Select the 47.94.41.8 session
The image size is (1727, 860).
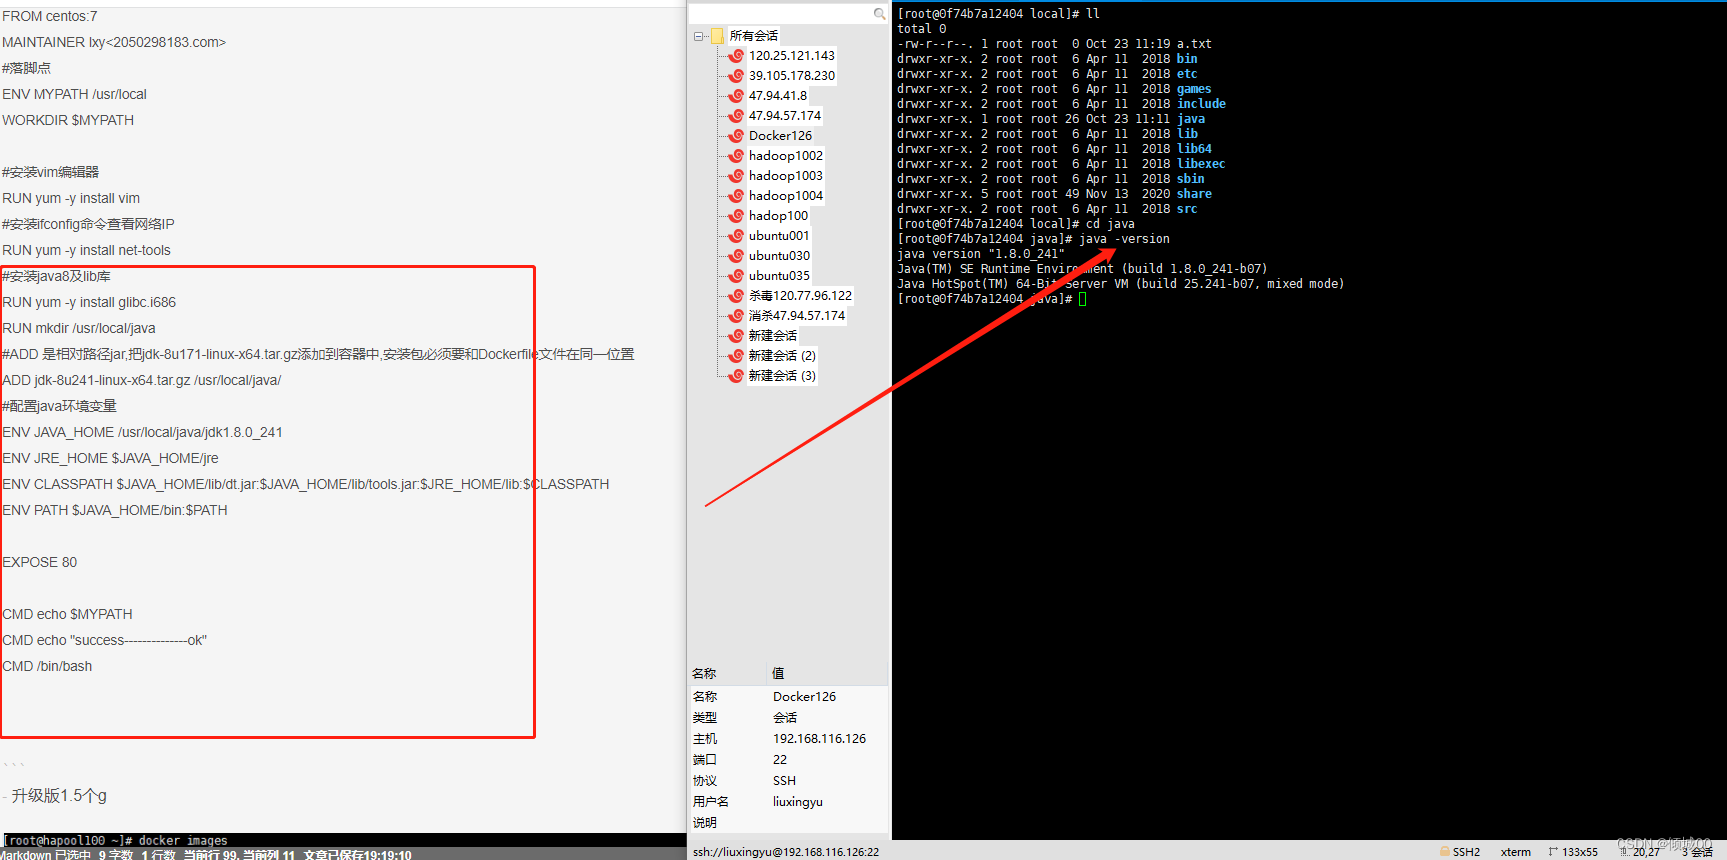pyautogui.click(x=777, y=96)
